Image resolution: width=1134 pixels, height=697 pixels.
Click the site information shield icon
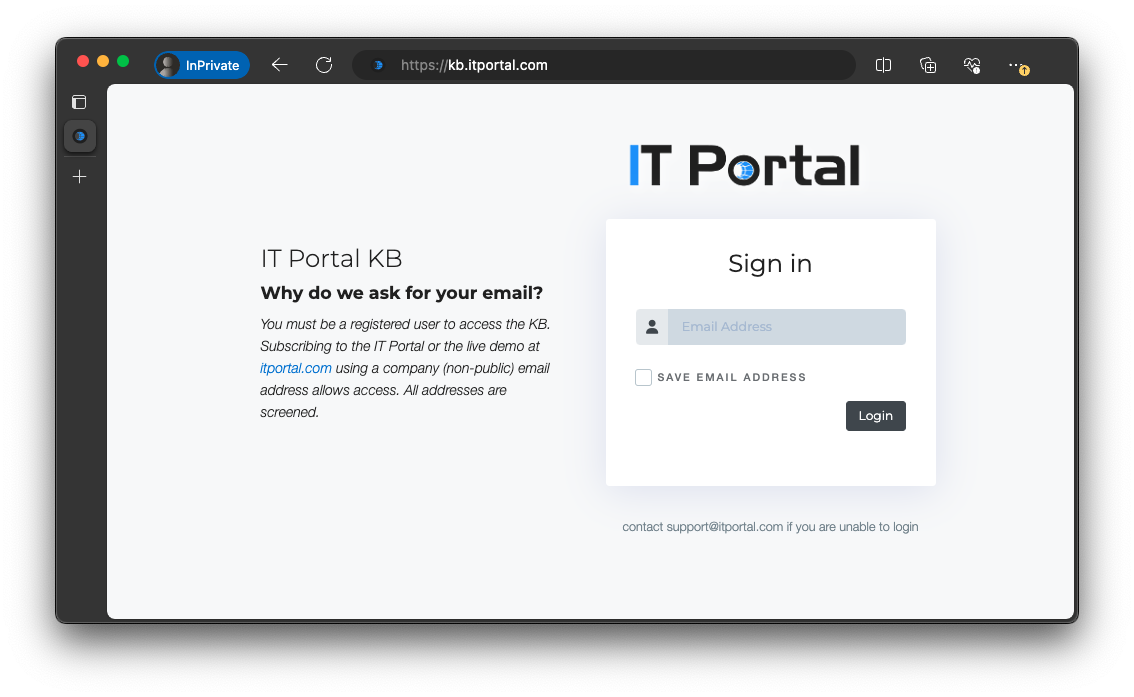pyautogui.click(x=377, y=65)
